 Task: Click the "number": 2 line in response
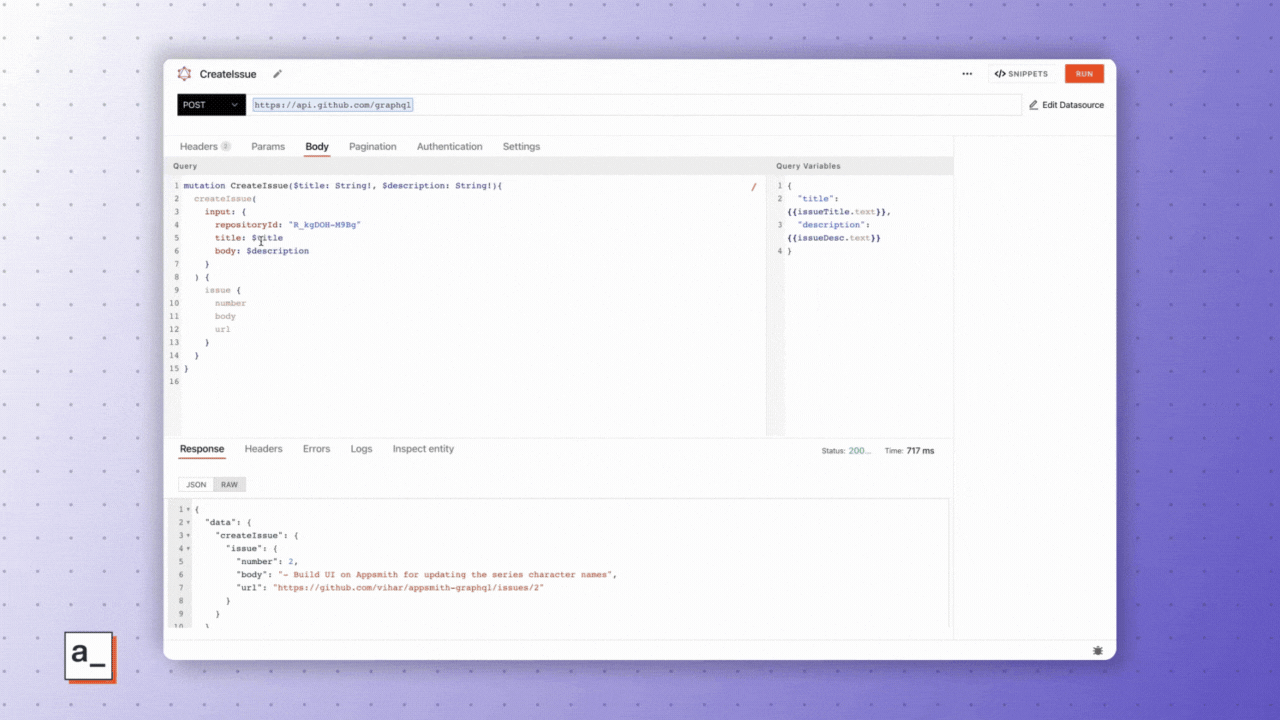[267, 562]
